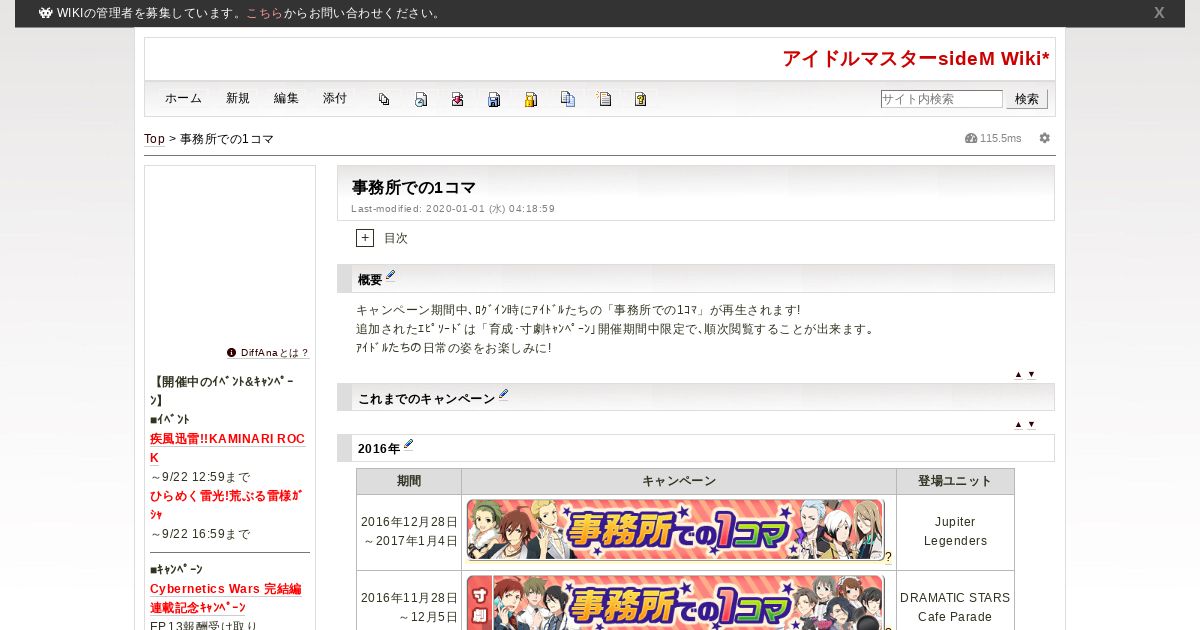Open the アイドルマスターsideM Wiki* title link
Viewport: 1200px width, 630px height.
coord(916,59)
